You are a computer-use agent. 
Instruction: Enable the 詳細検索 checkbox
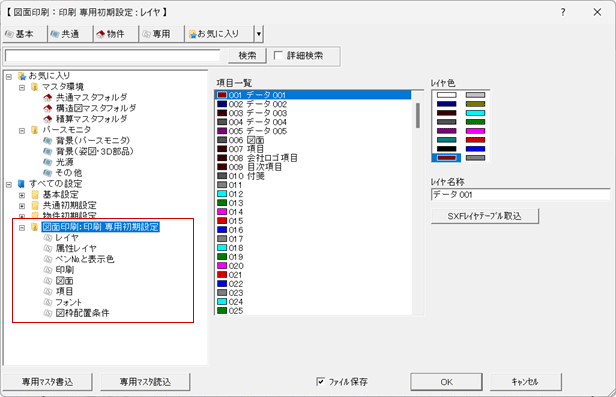(278, 56)
